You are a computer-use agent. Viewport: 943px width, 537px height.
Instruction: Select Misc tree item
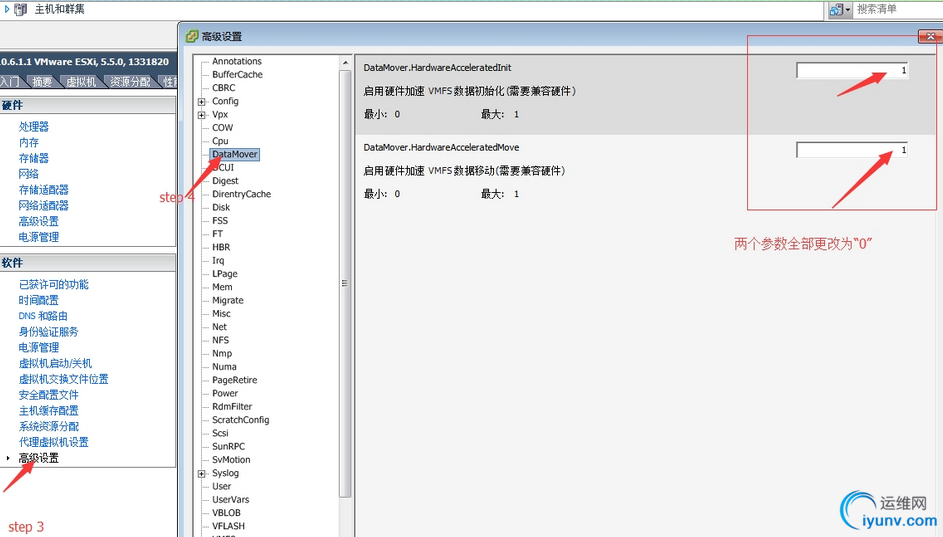(x=221, y=313)
